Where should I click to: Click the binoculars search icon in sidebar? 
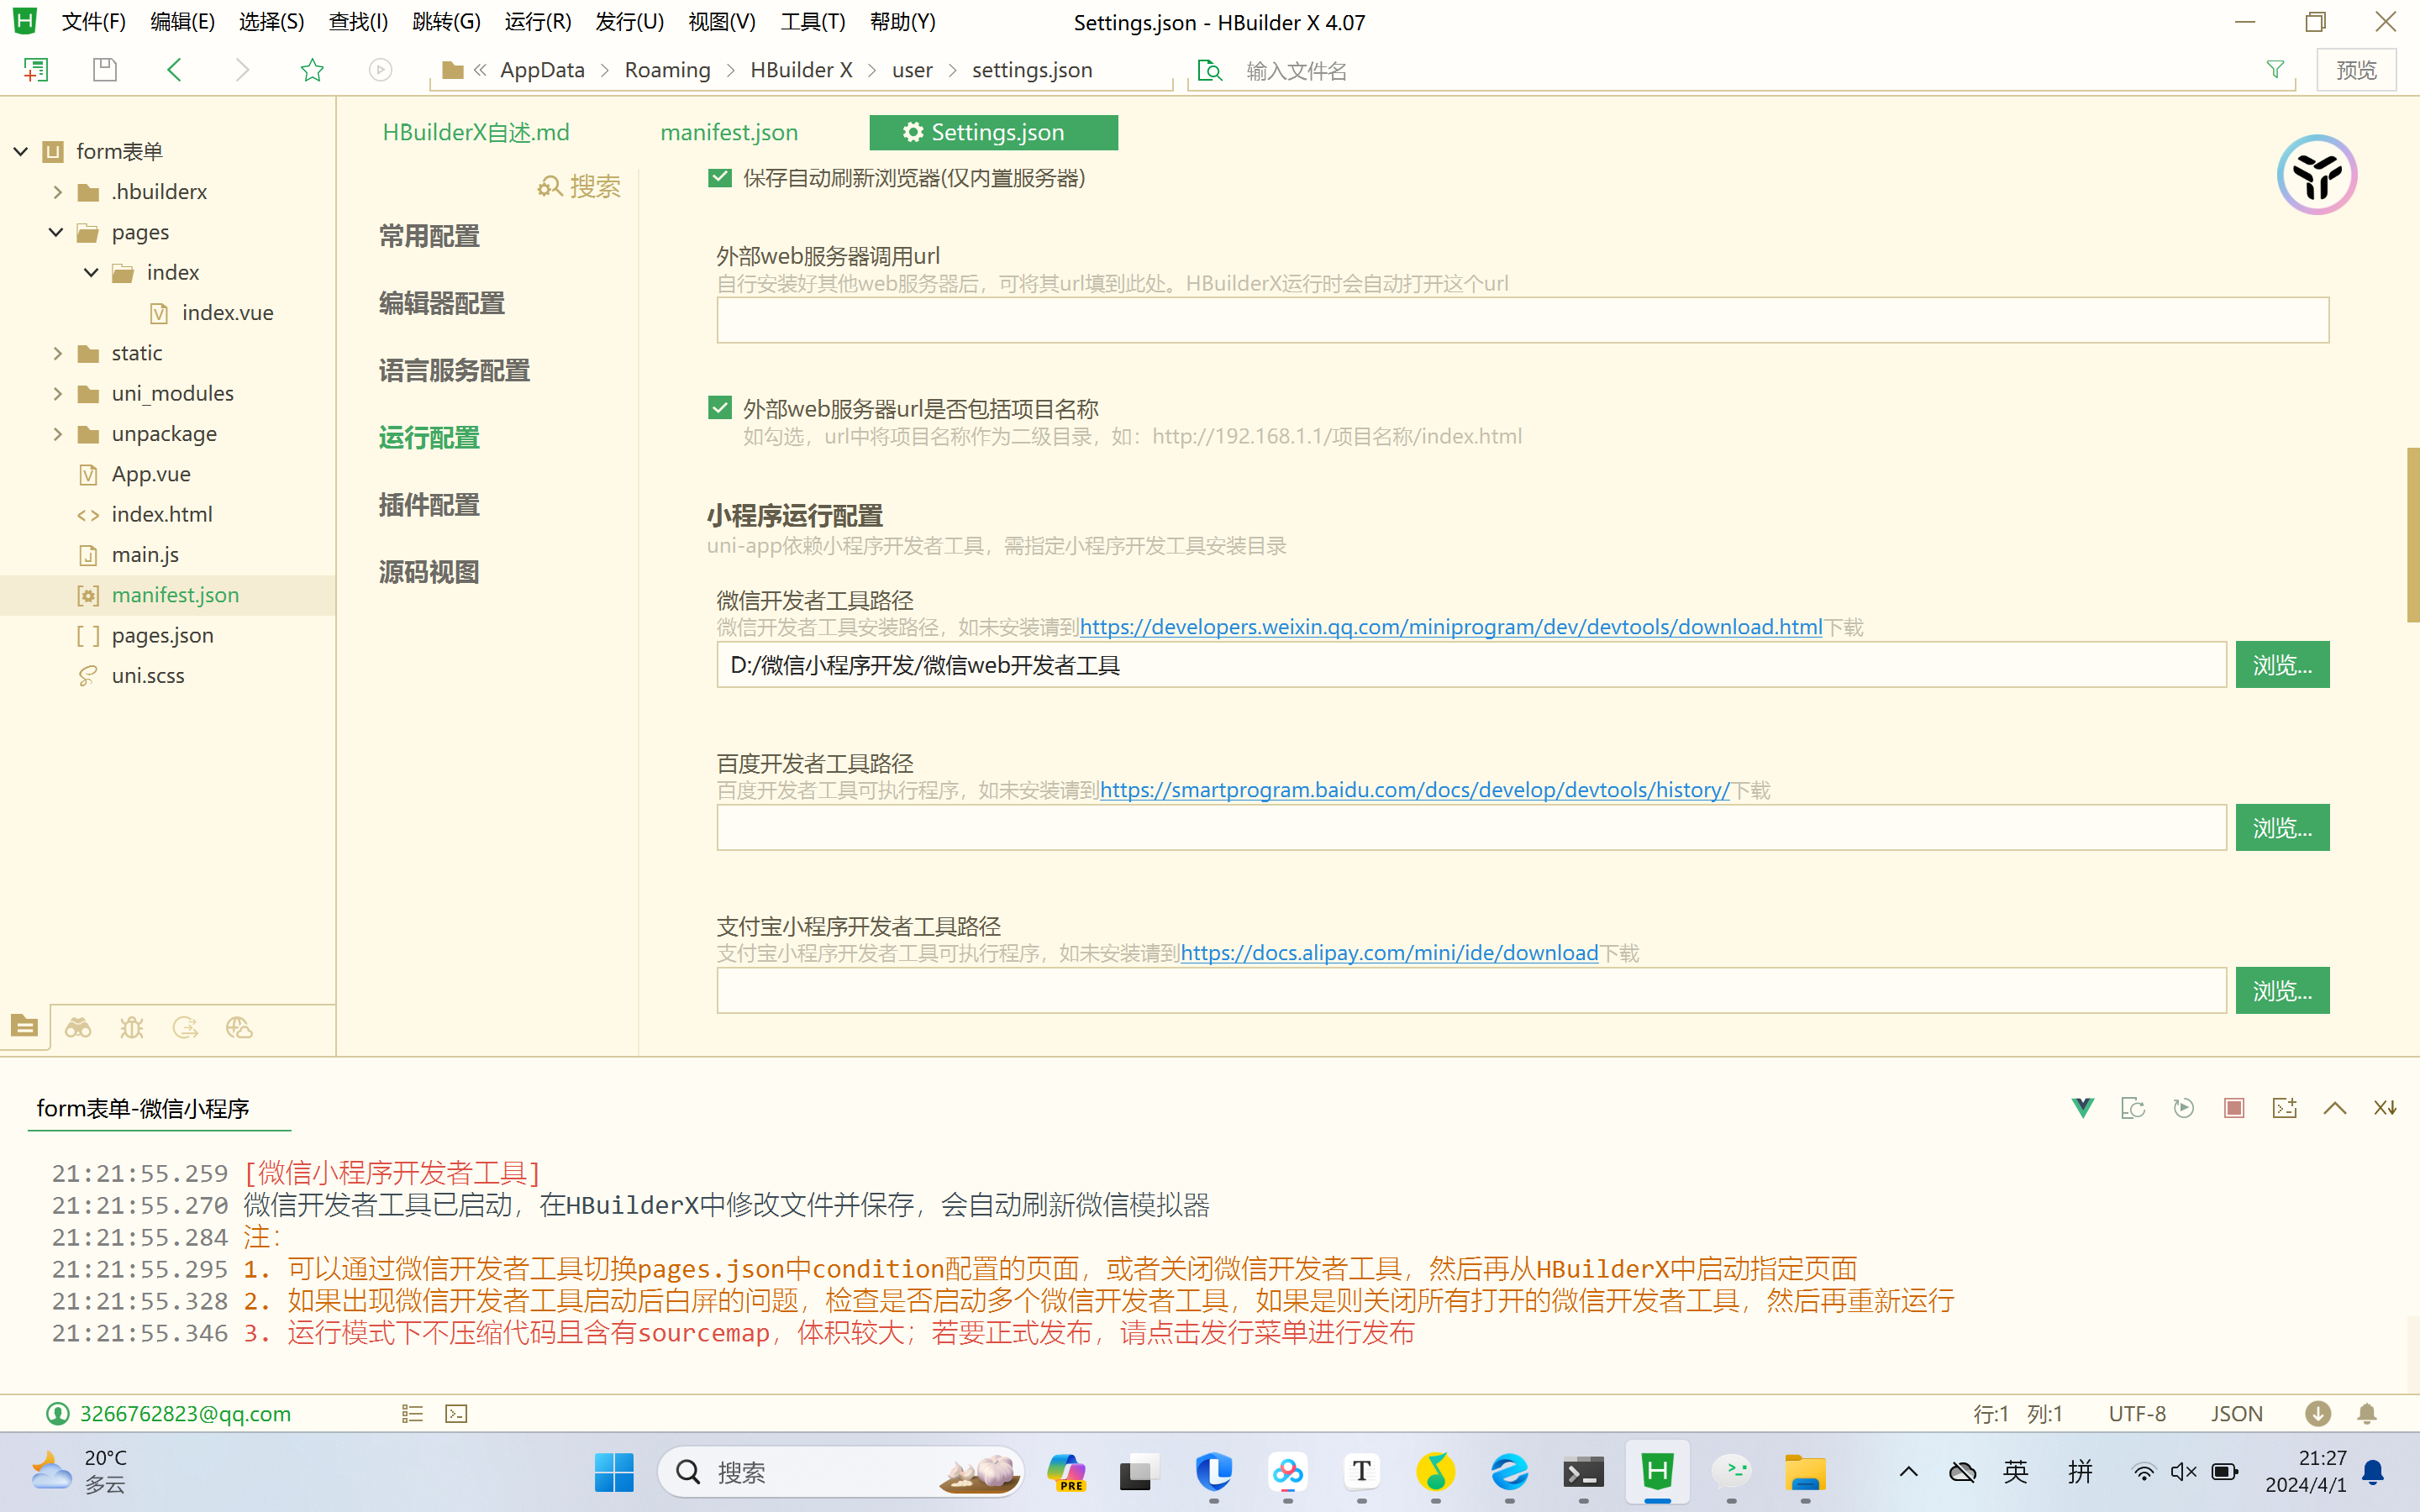[x=78, y=1028]
